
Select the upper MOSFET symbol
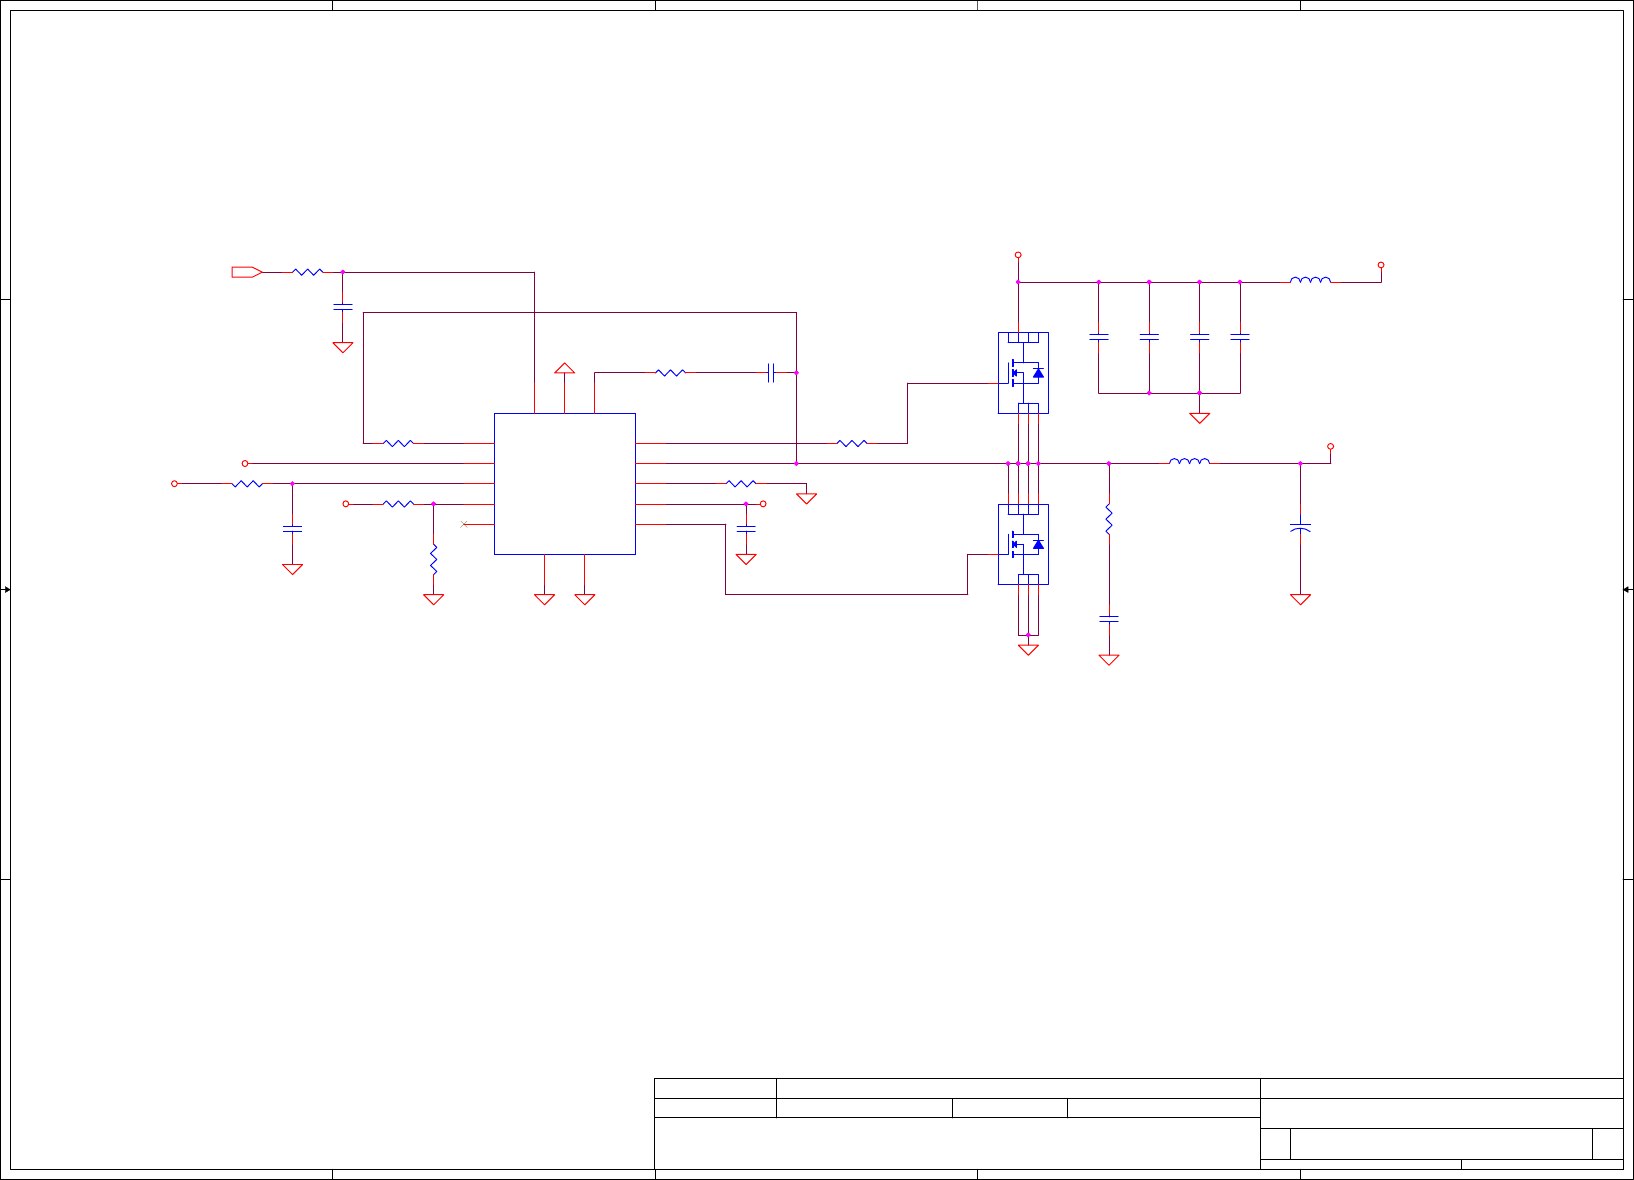point(1023,373)
